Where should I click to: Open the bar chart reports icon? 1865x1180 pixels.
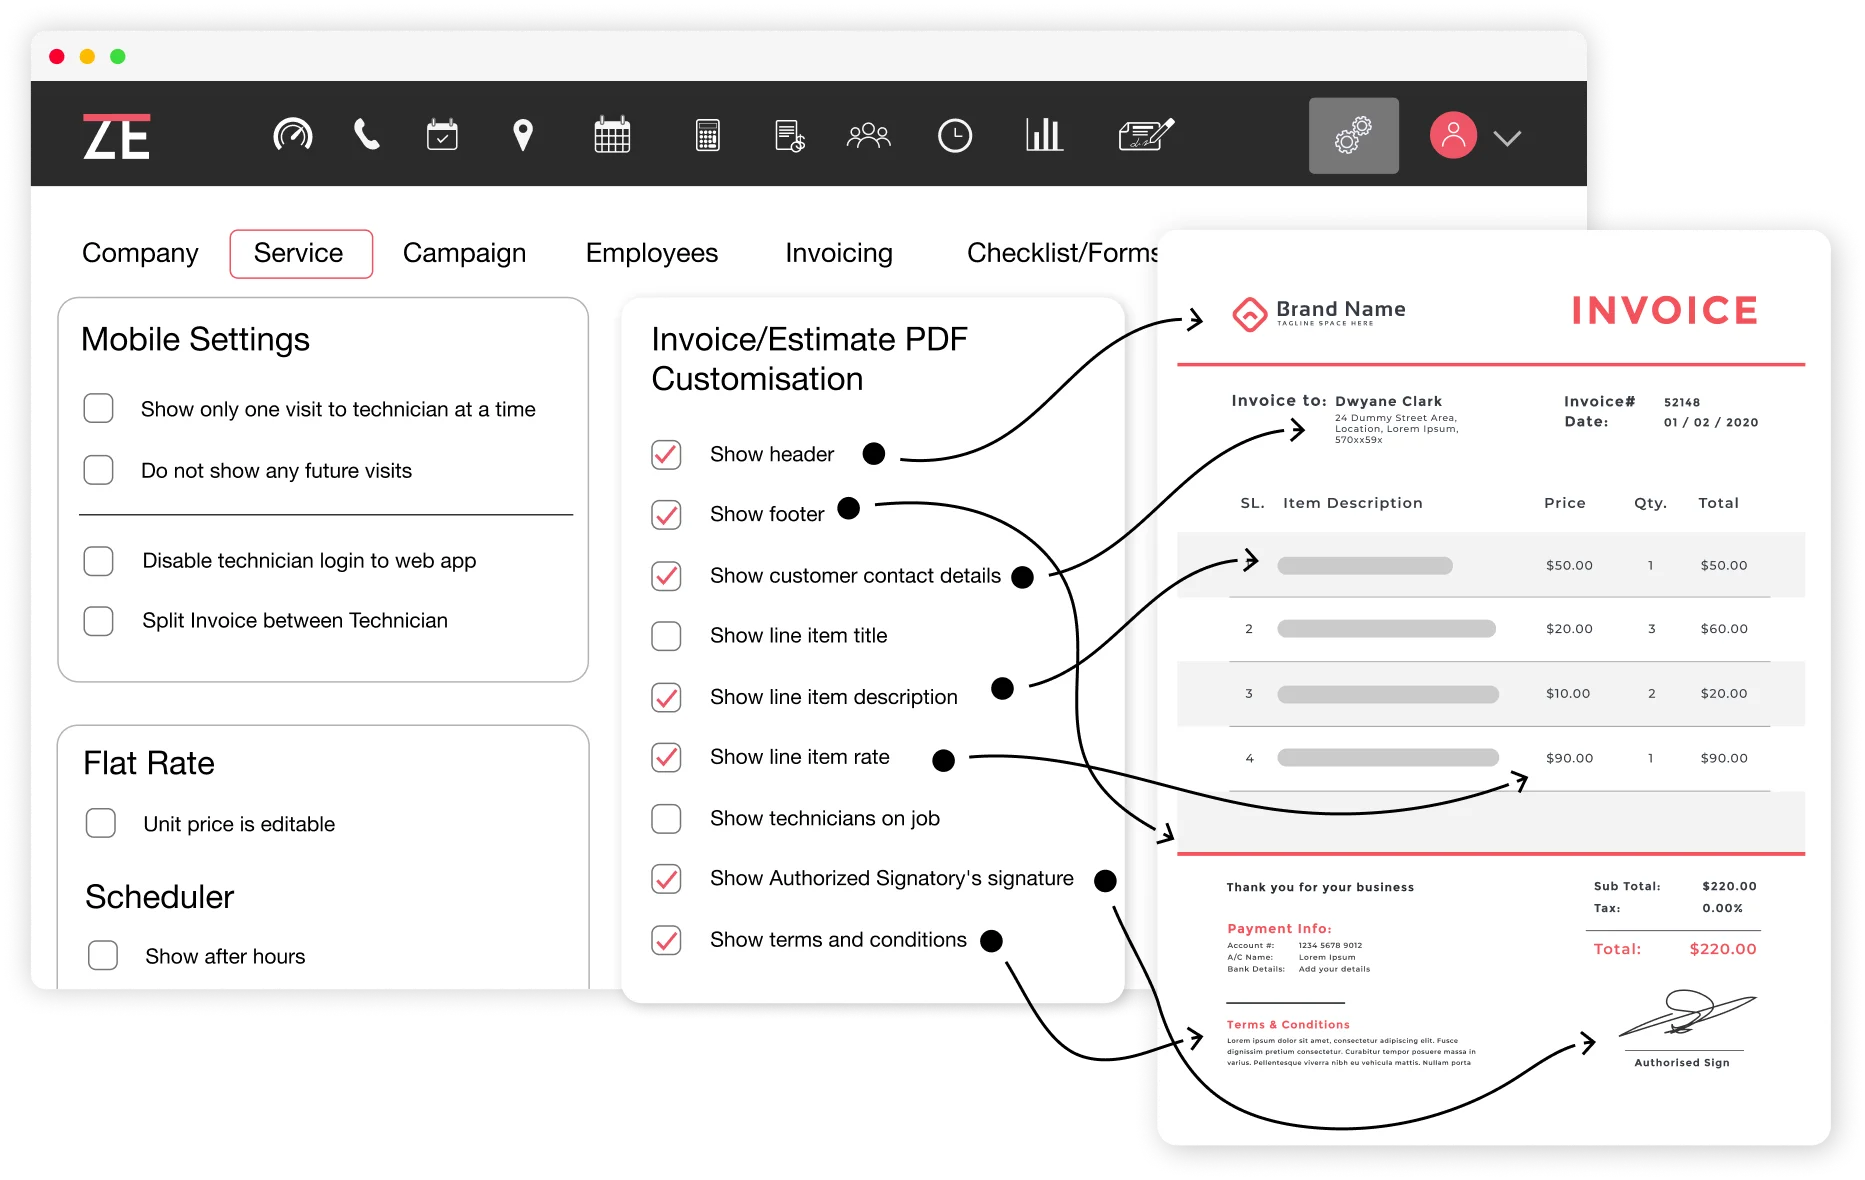[x=1044, y=134]
